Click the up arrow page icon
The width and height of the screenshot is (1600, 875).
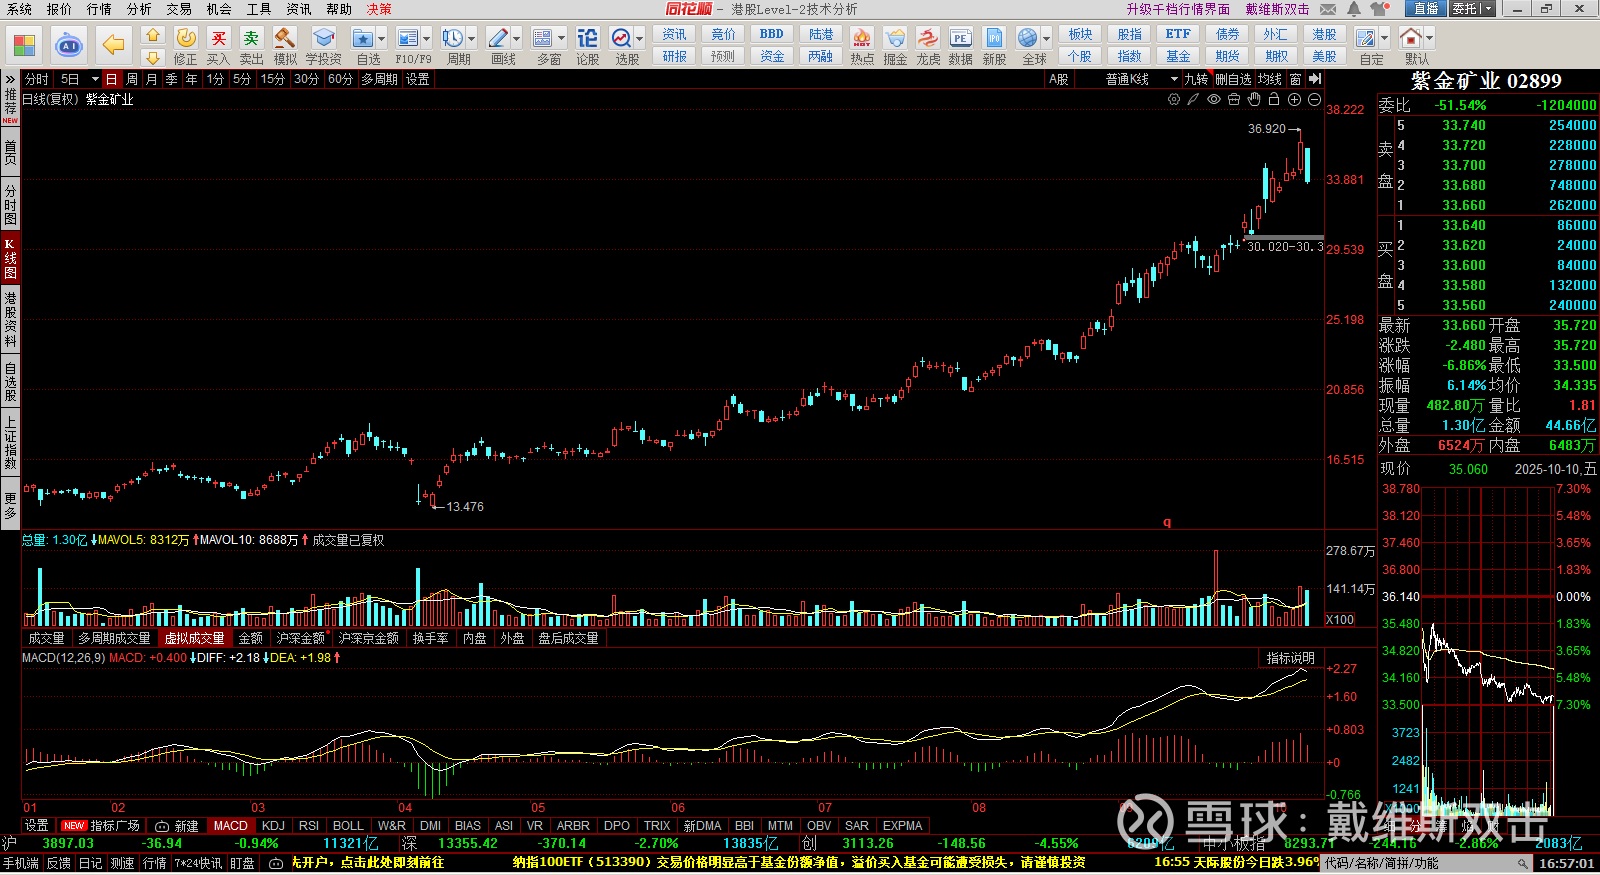coord(153,35)
